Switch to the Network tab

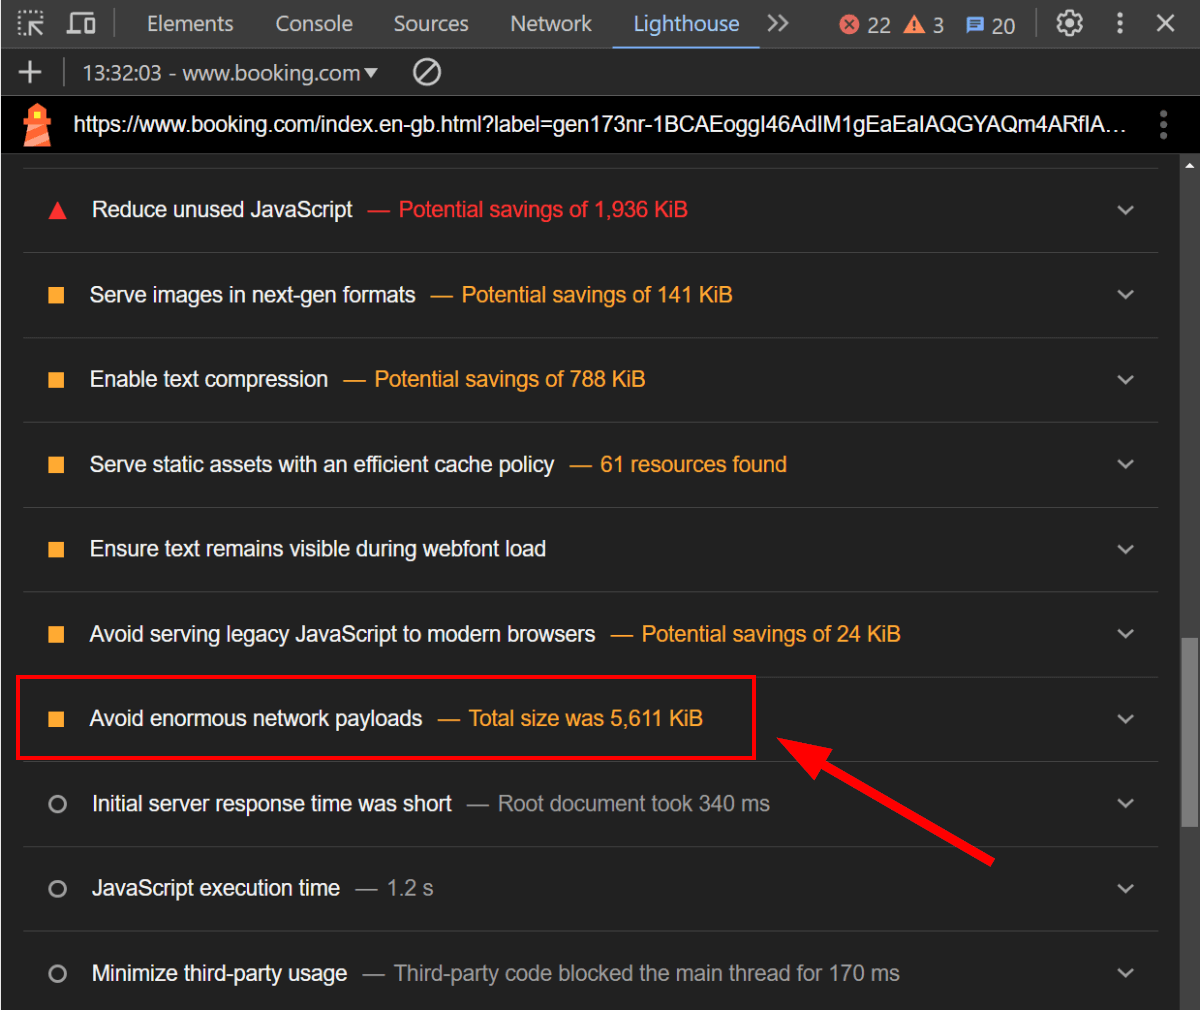coord(551,24)
